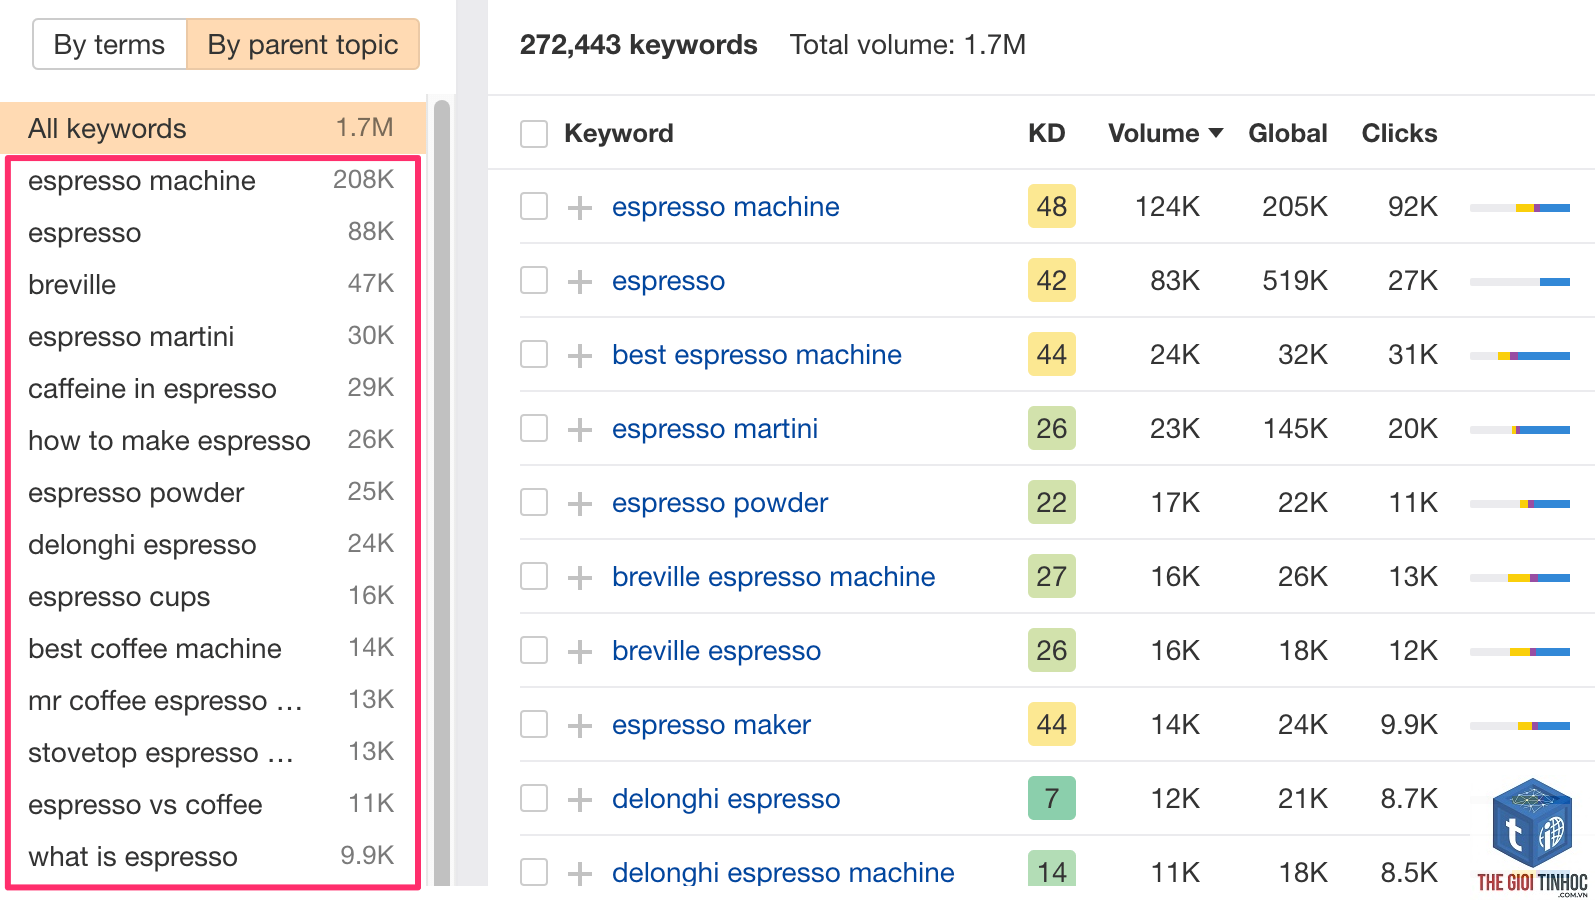The height and width of the screenshot is (900, 1595).
Task: Switch to By terms tab
Action: click(x=109, y=45)
